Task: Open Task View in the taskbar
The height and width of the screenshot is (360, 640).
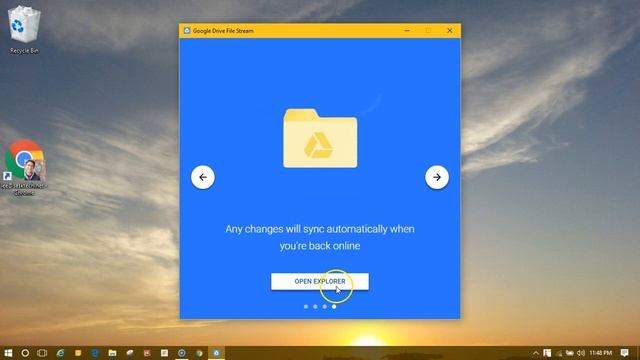Action: [x=42, y=353]
